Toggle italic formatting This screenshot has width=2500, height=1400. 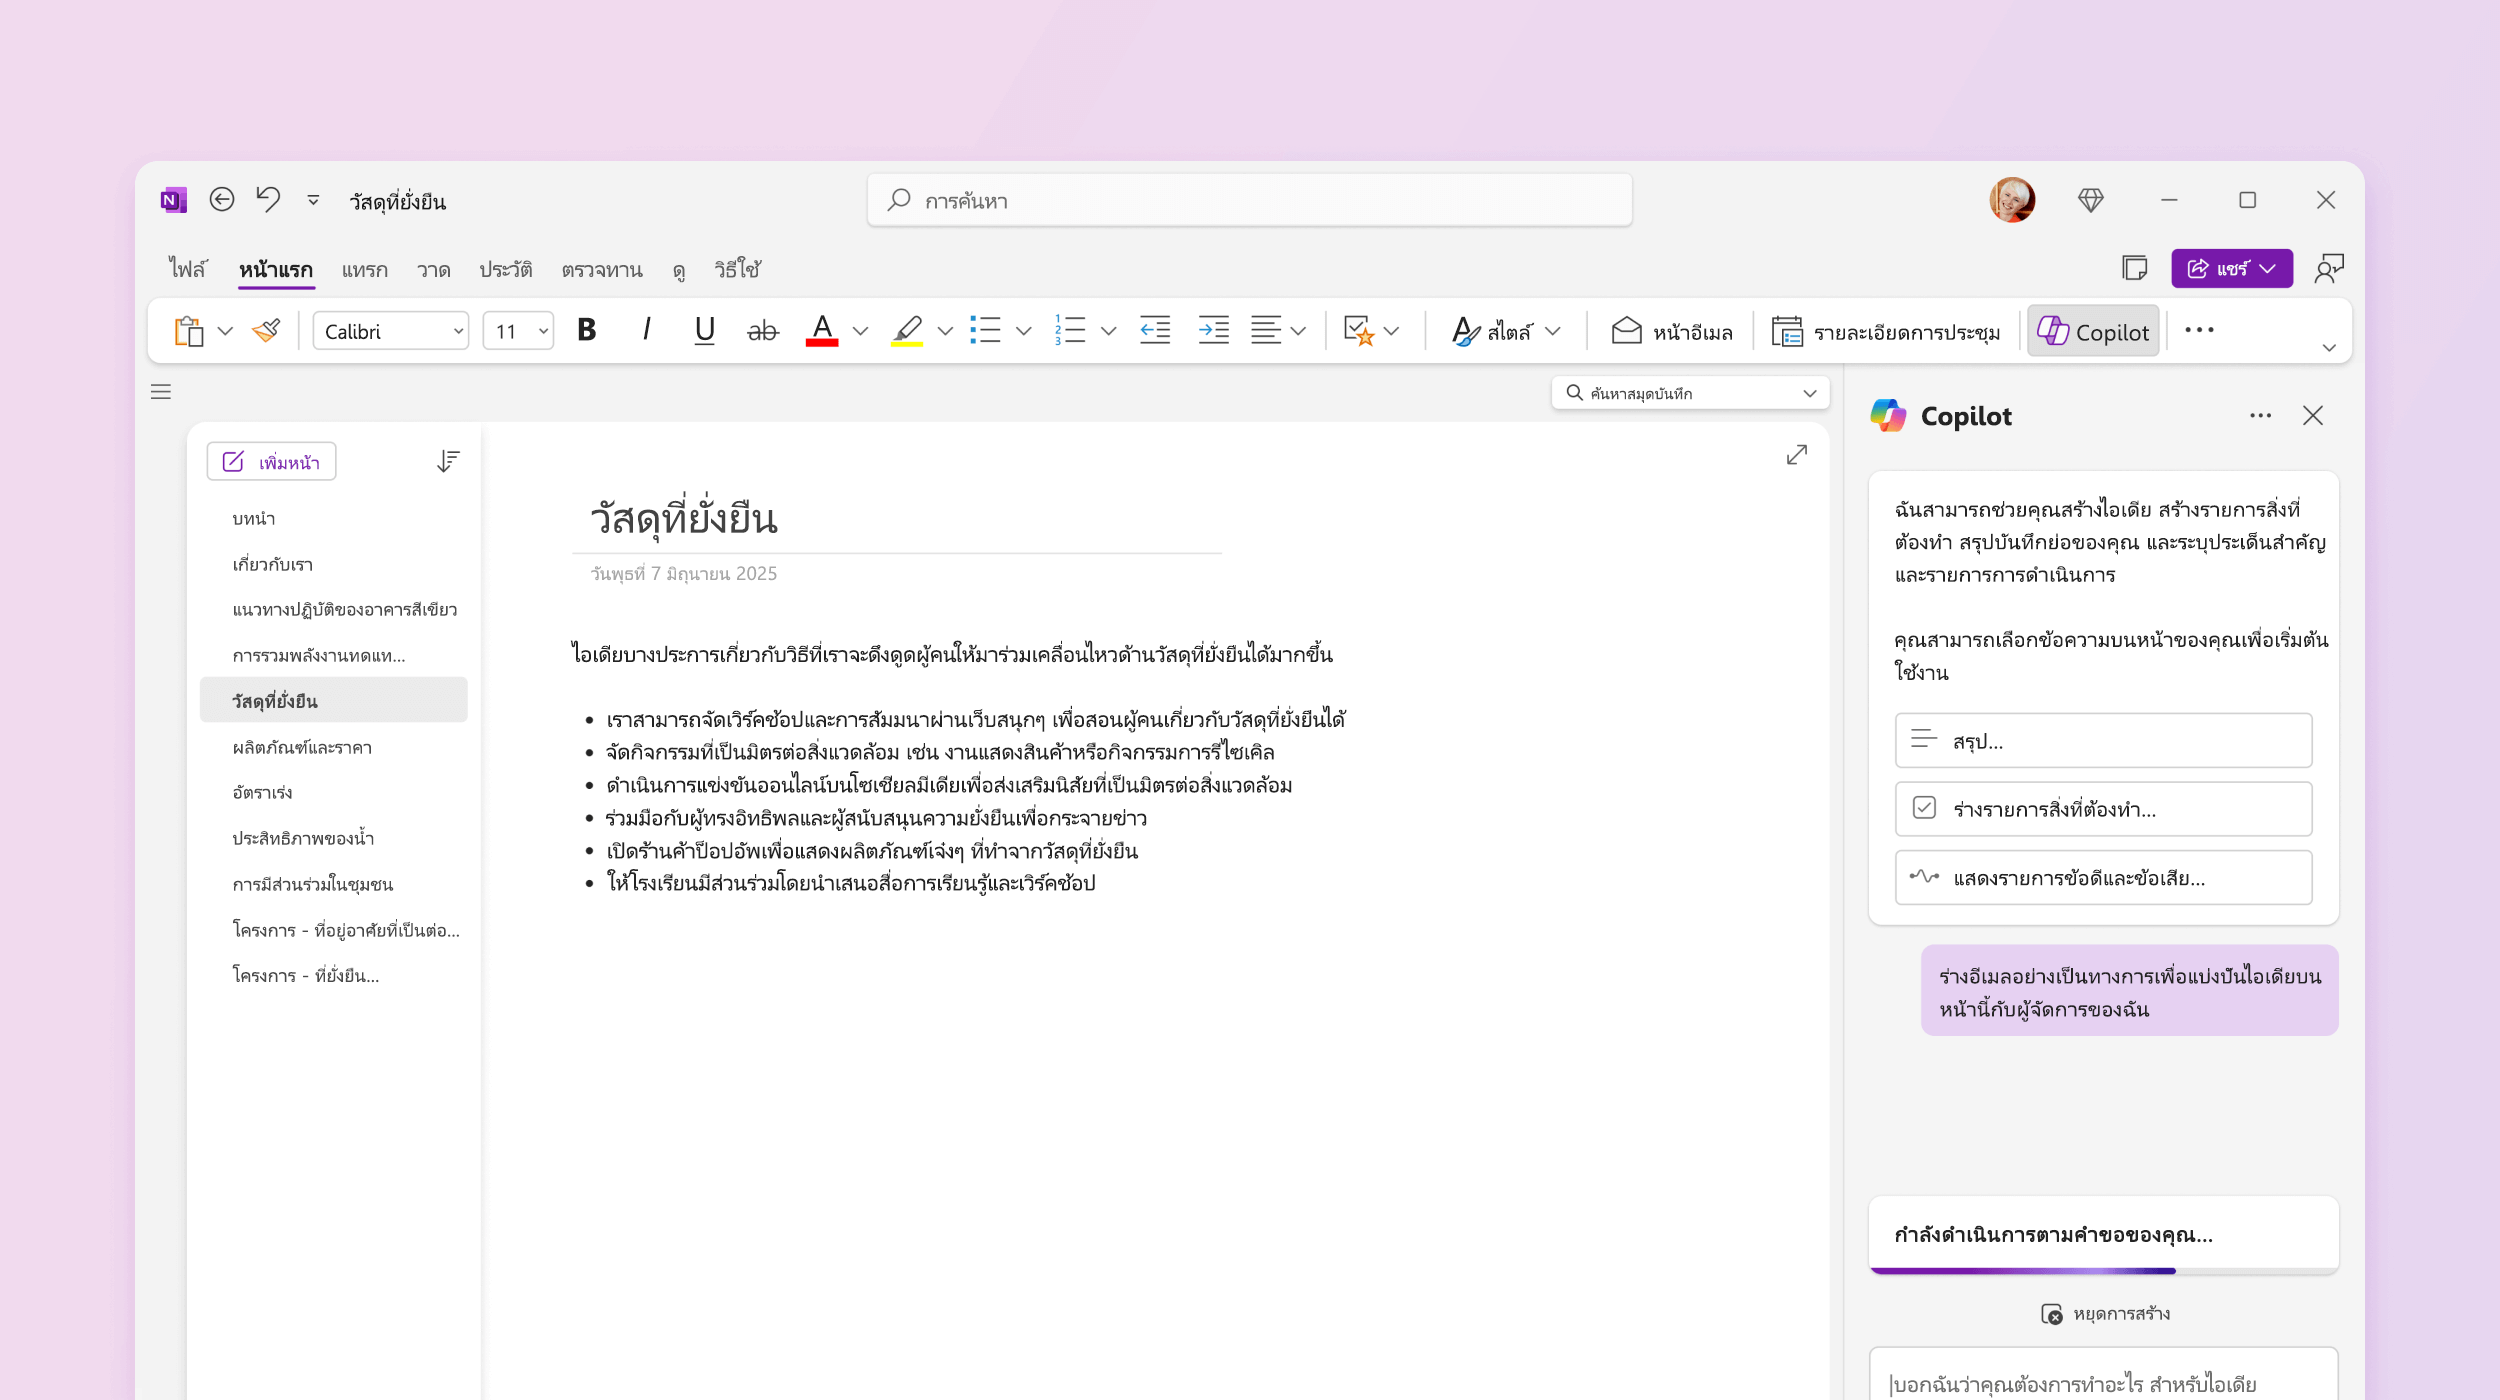tap(646, 330)
